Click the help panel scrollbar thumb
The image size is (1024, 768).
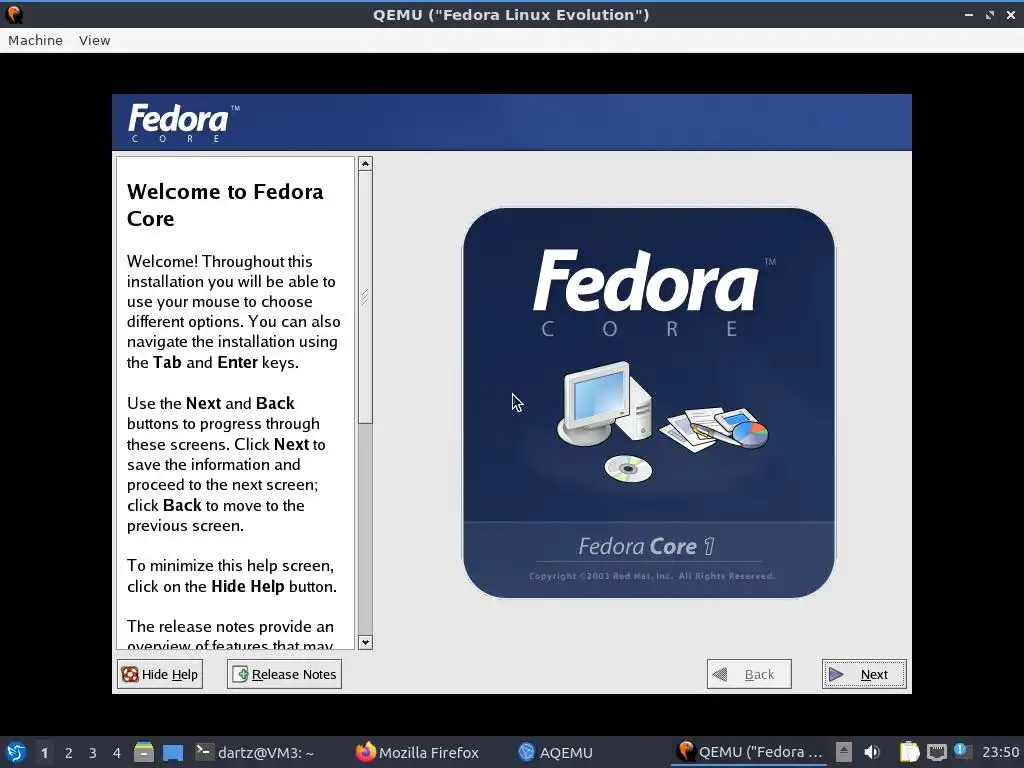point(366,297)
